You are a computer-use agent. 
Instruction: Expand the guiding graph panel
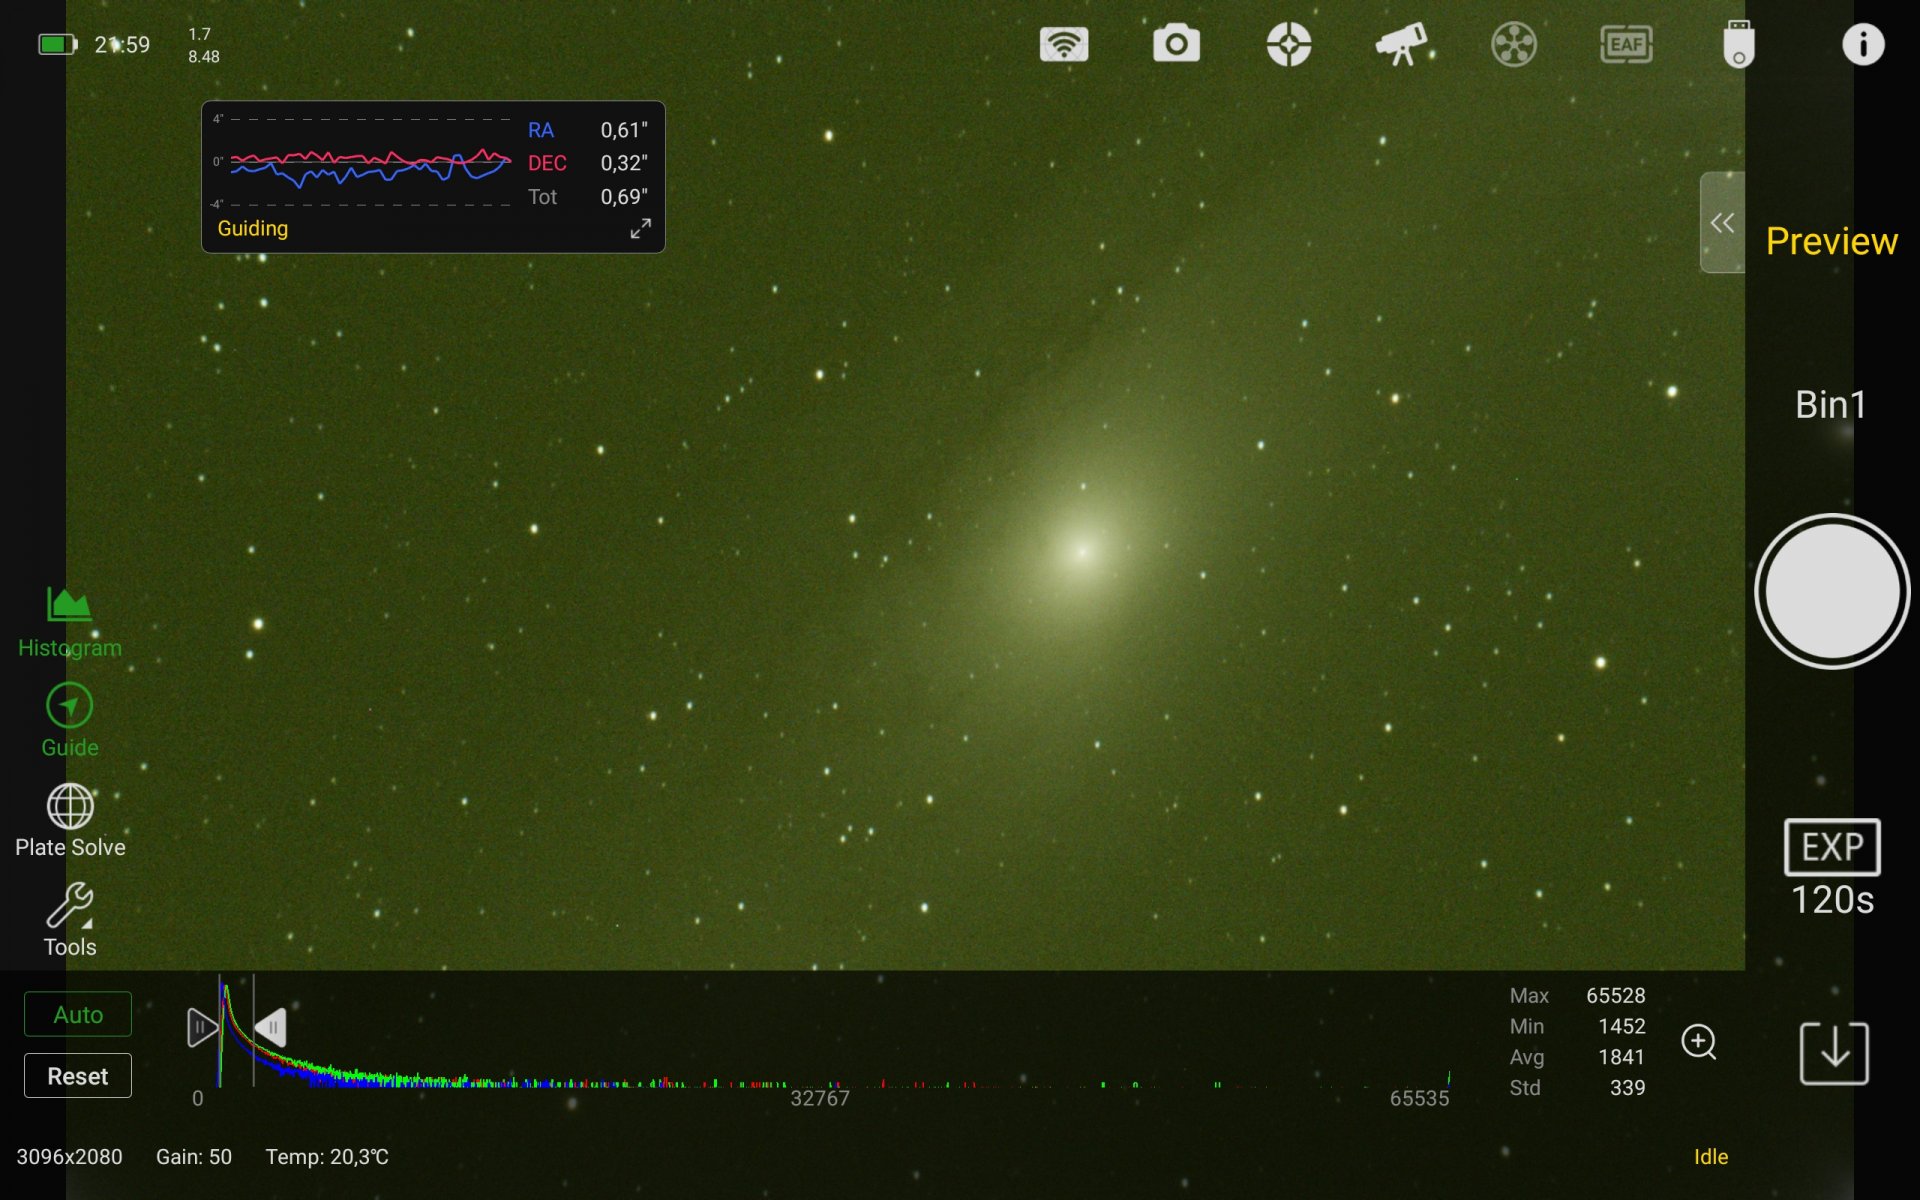641,229
